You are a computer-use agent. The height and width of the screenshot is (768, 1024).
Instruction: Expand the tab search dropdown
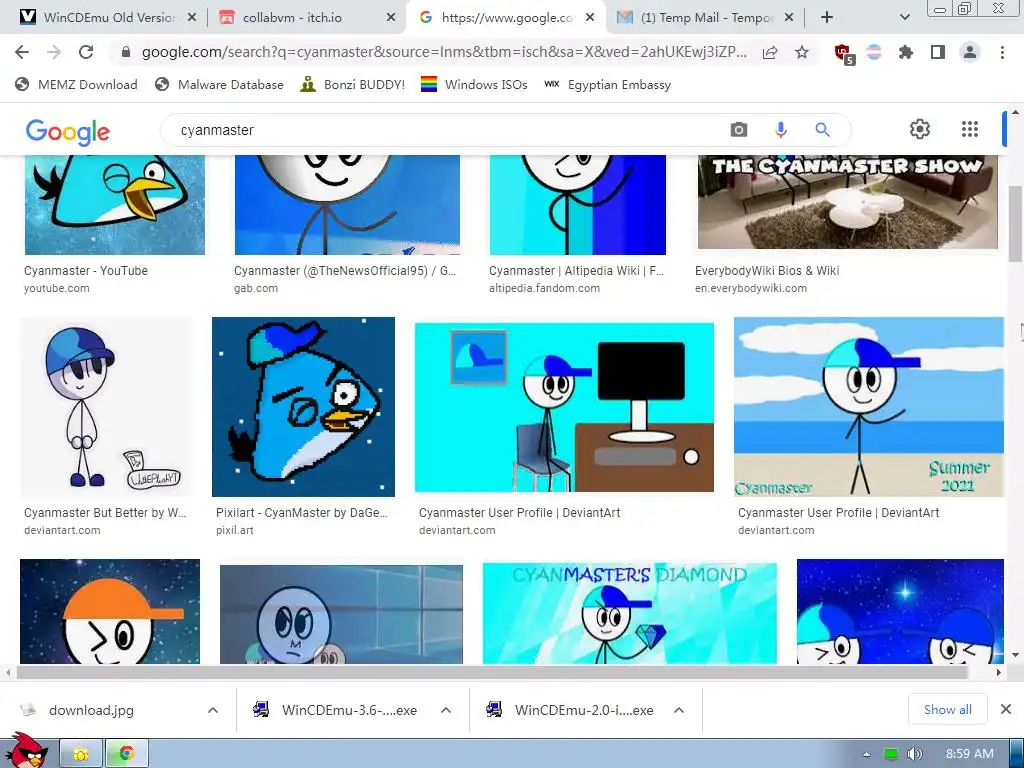(x=904, y=17)
